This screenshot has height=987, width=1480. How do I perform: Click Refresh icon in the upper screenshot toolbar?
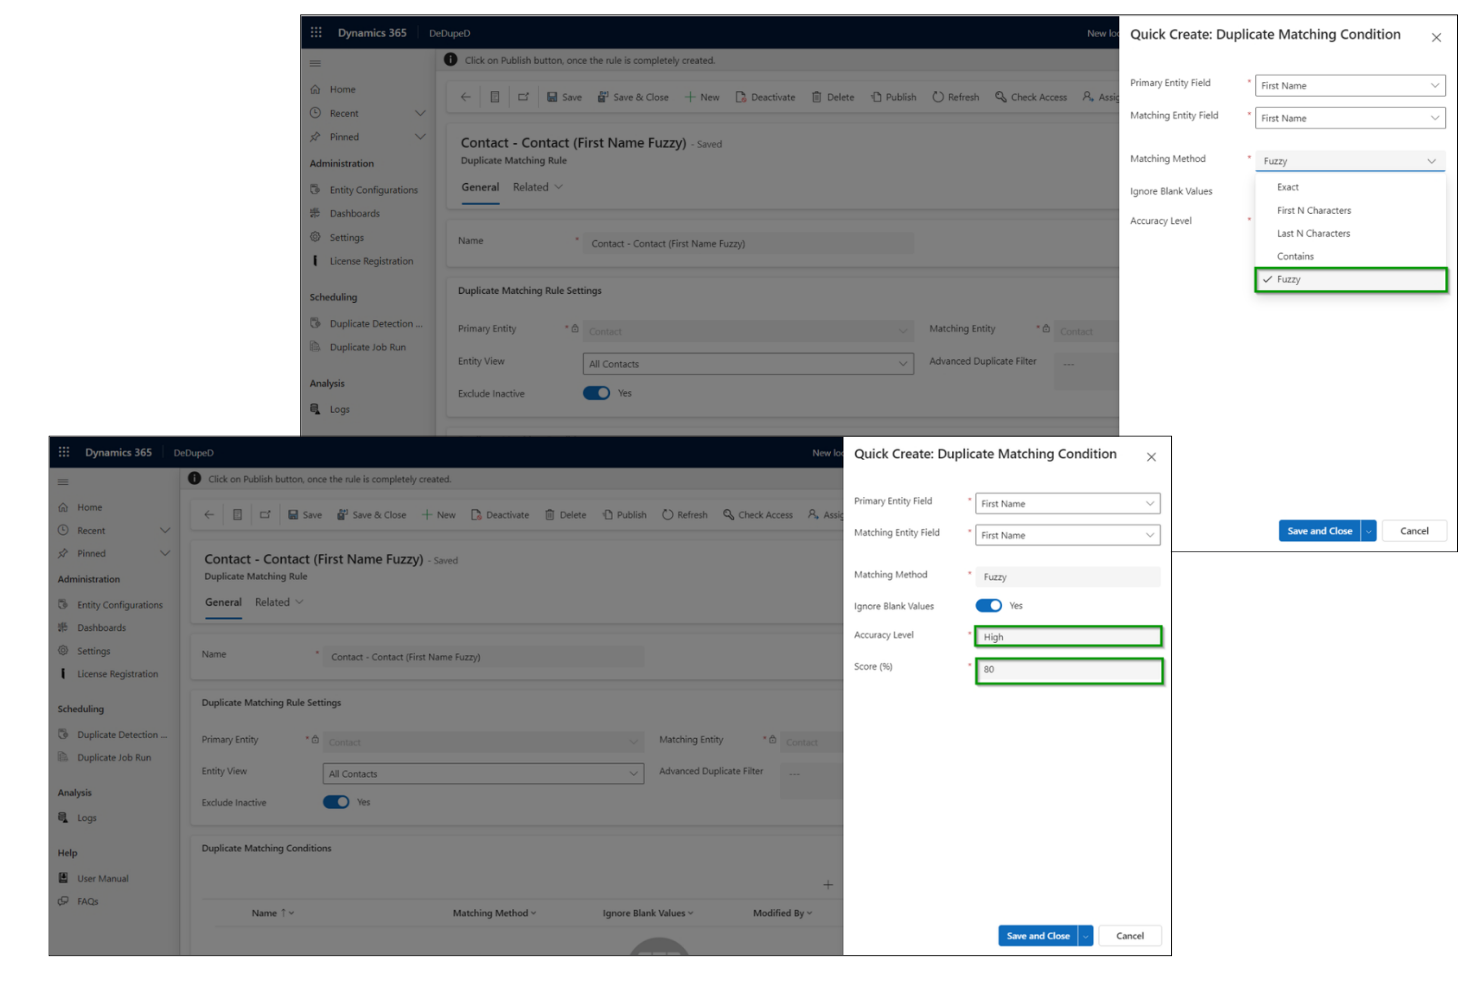coord(938,97)
